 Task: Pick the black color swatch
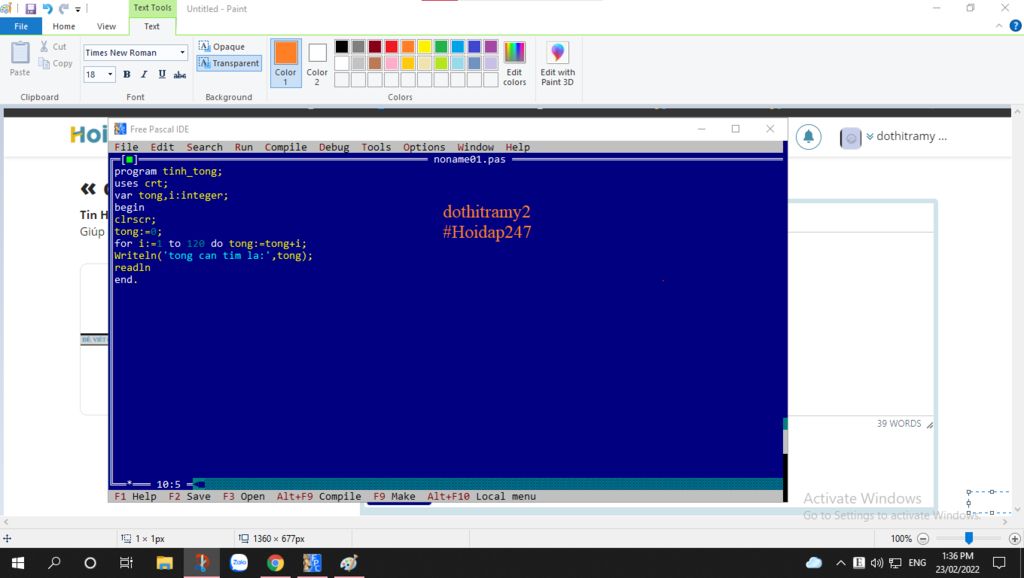342,46
